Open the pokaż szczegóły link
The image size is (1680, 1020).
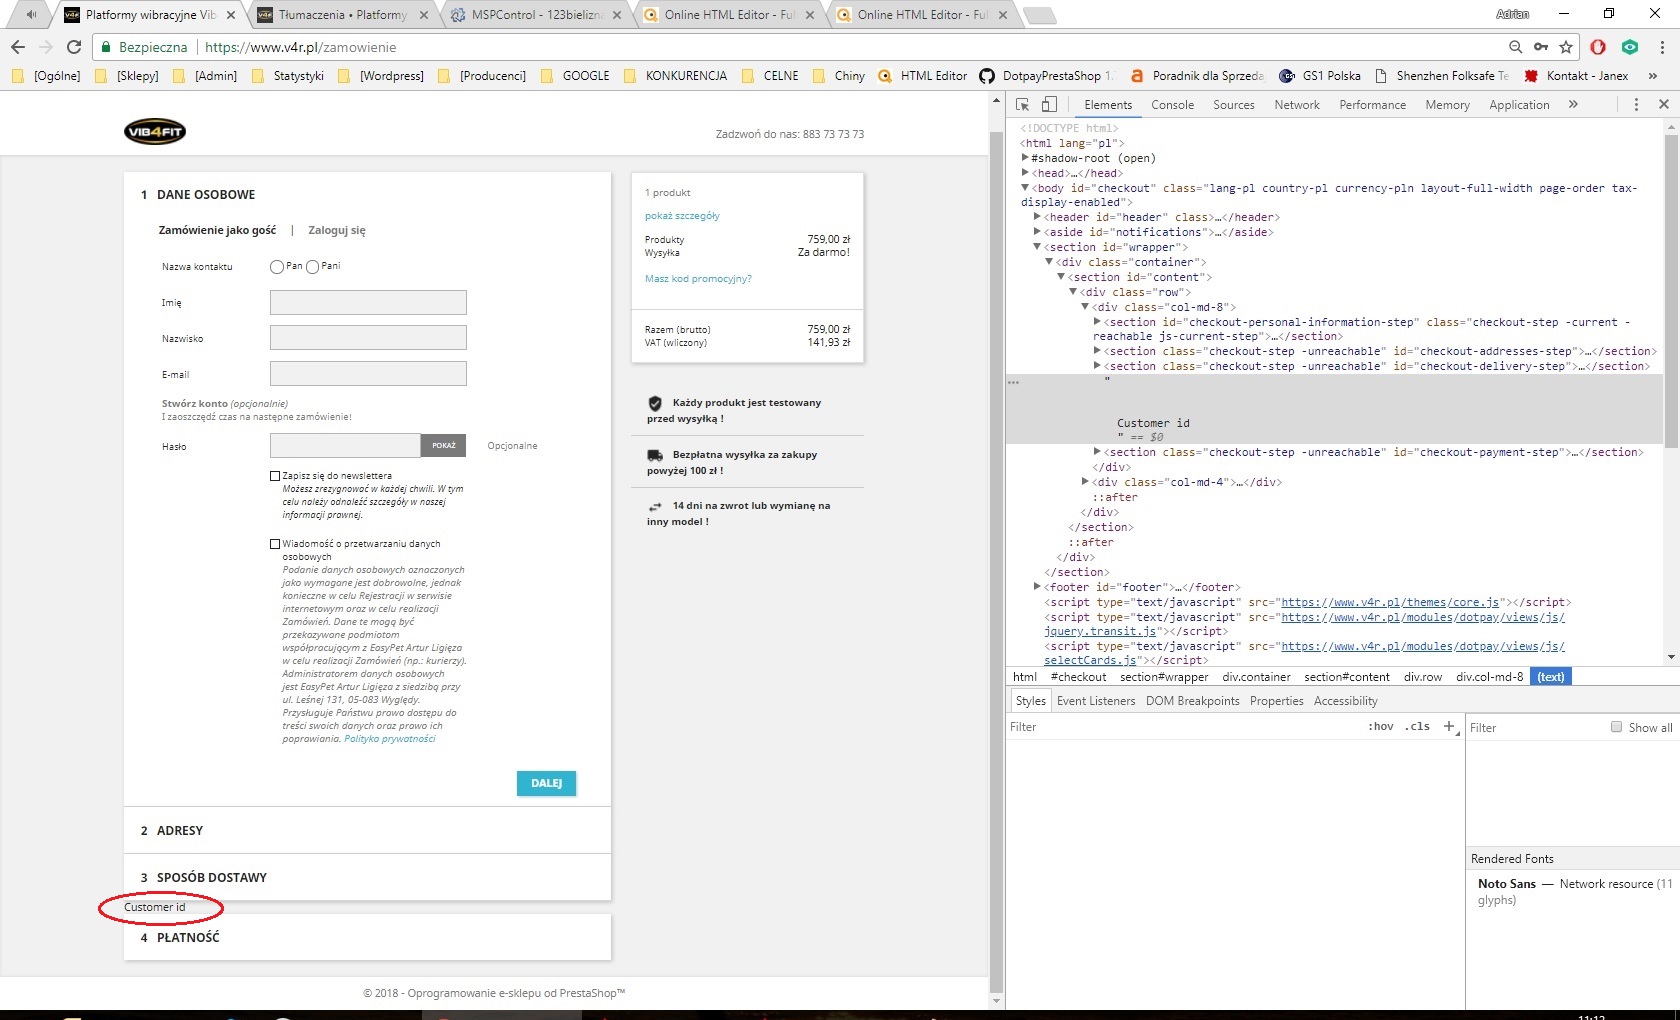point(682,216)
